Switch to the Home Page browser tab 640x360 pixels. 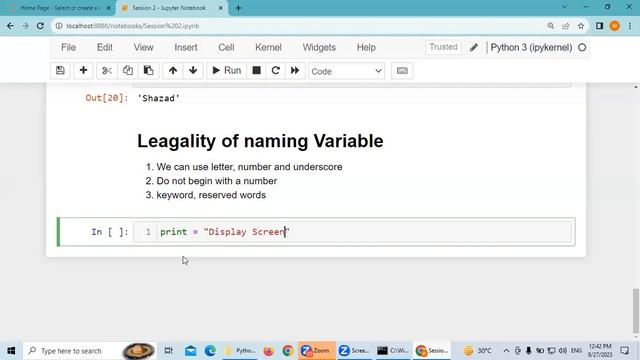[59, 8]
